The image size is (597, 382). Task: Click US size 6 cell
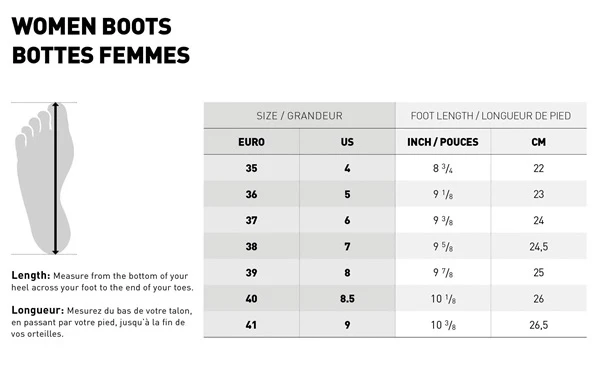[347, 220]
